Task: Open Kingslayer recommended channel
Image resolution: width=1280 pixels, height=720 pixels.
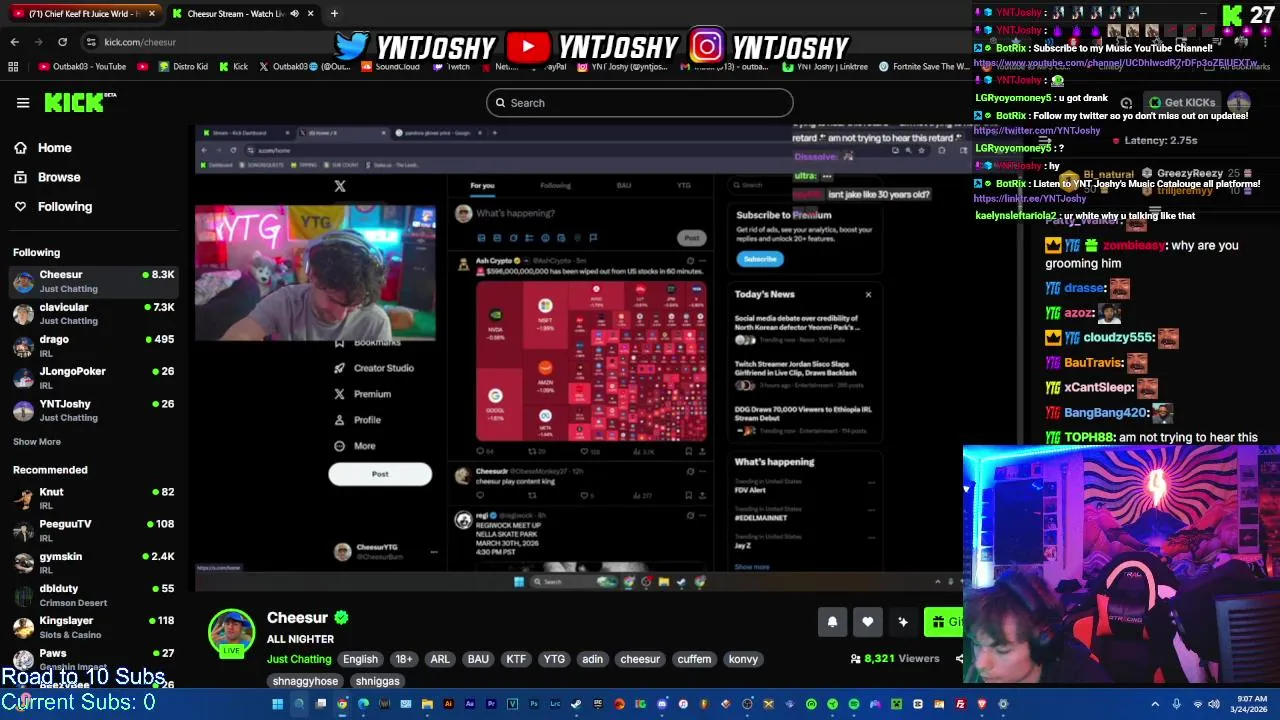Action: tap(93, 627)
